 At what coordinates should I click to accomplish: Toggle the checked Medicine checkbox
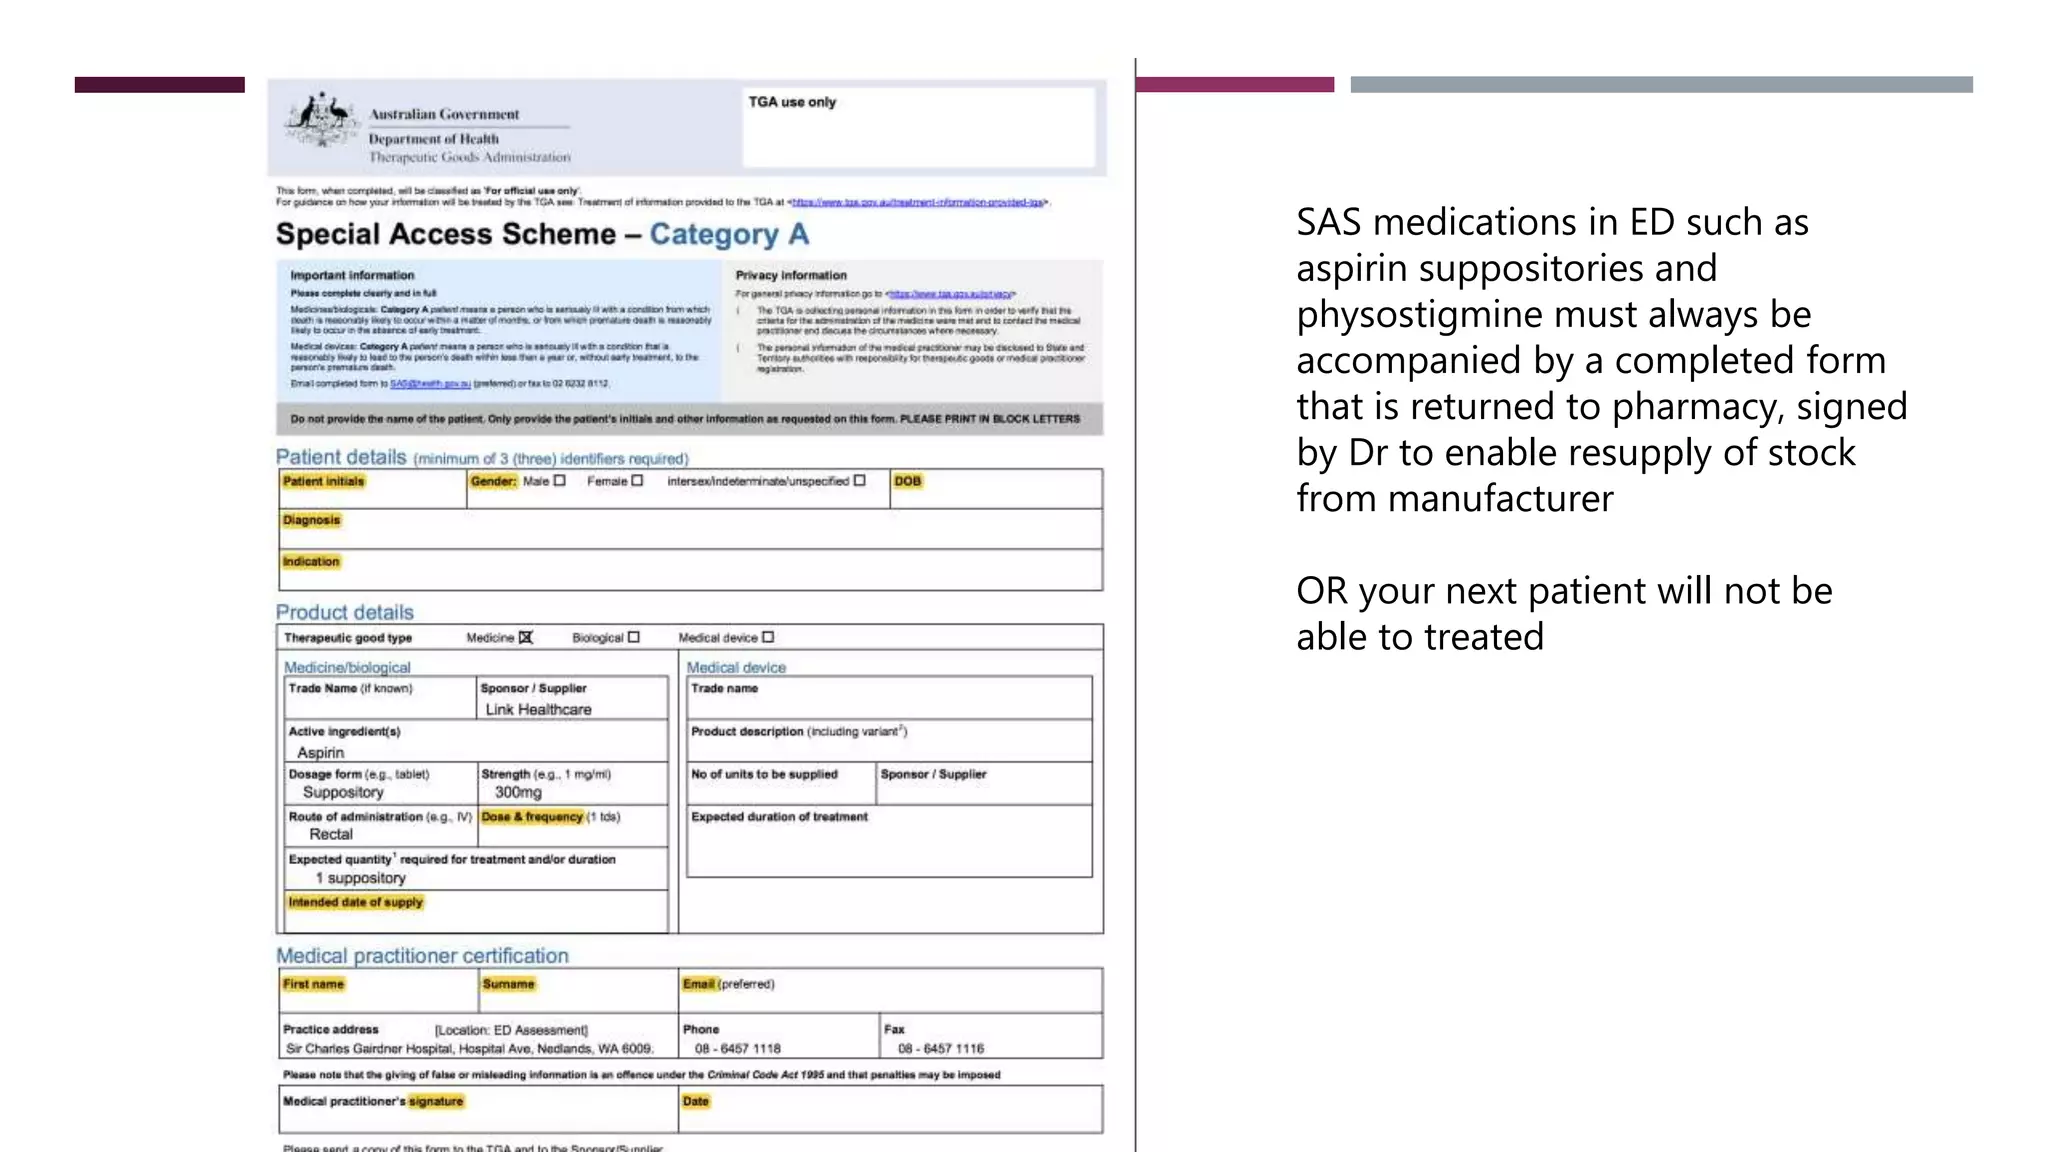tap(526, 637)
